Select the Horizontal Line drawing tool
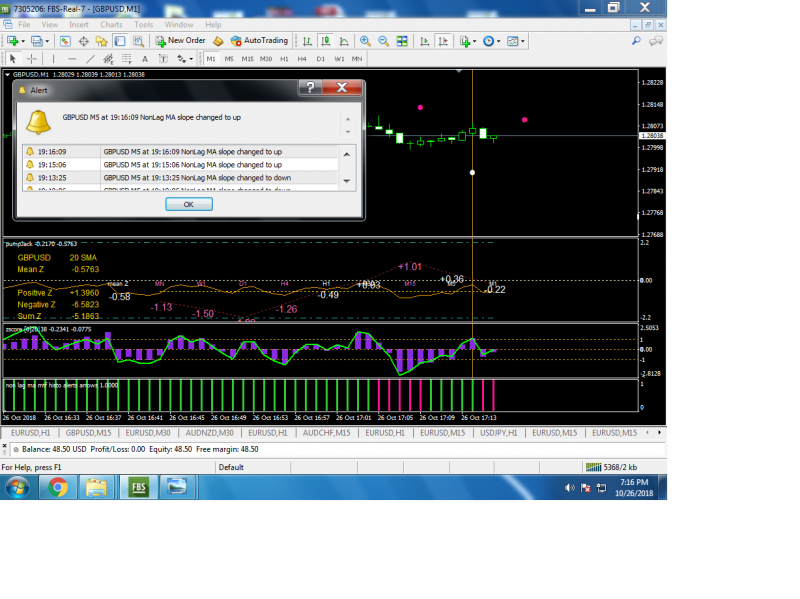Viewport: 800px width, 599px height. [71, 59]
